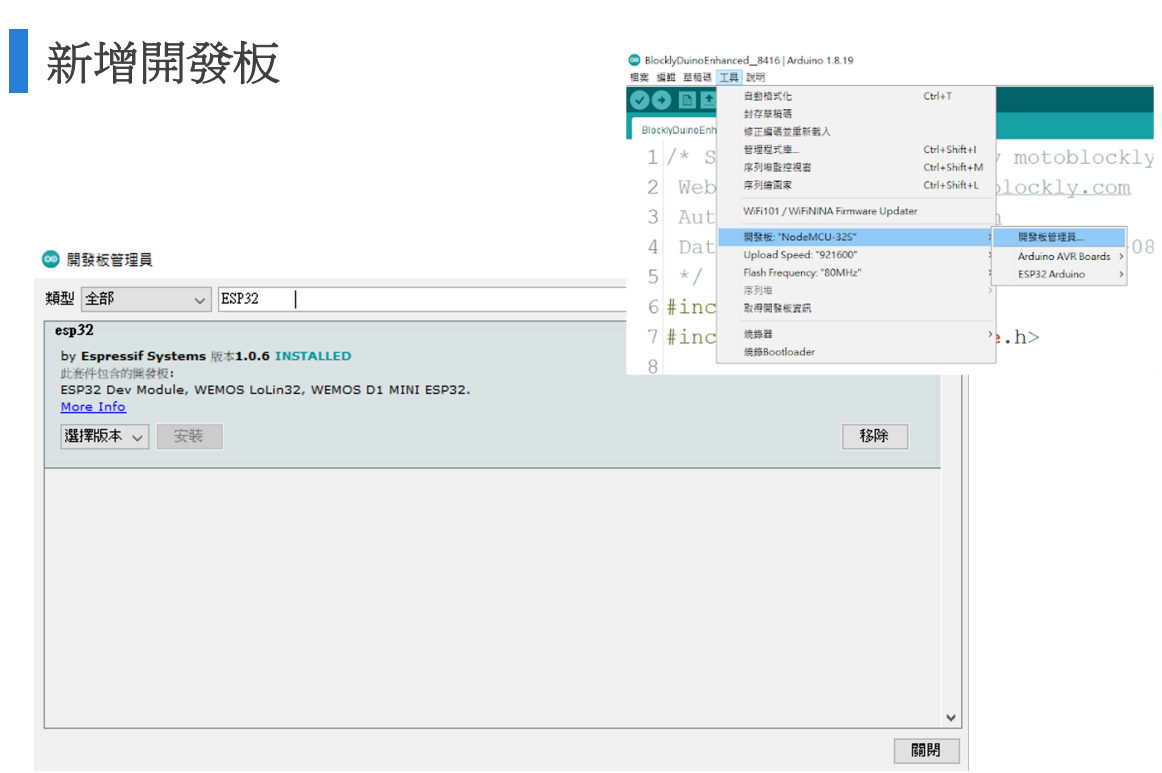This screenshot has width=1162, height=773.
Task: Click code line number 1
Action: click(x=652, y=157)
